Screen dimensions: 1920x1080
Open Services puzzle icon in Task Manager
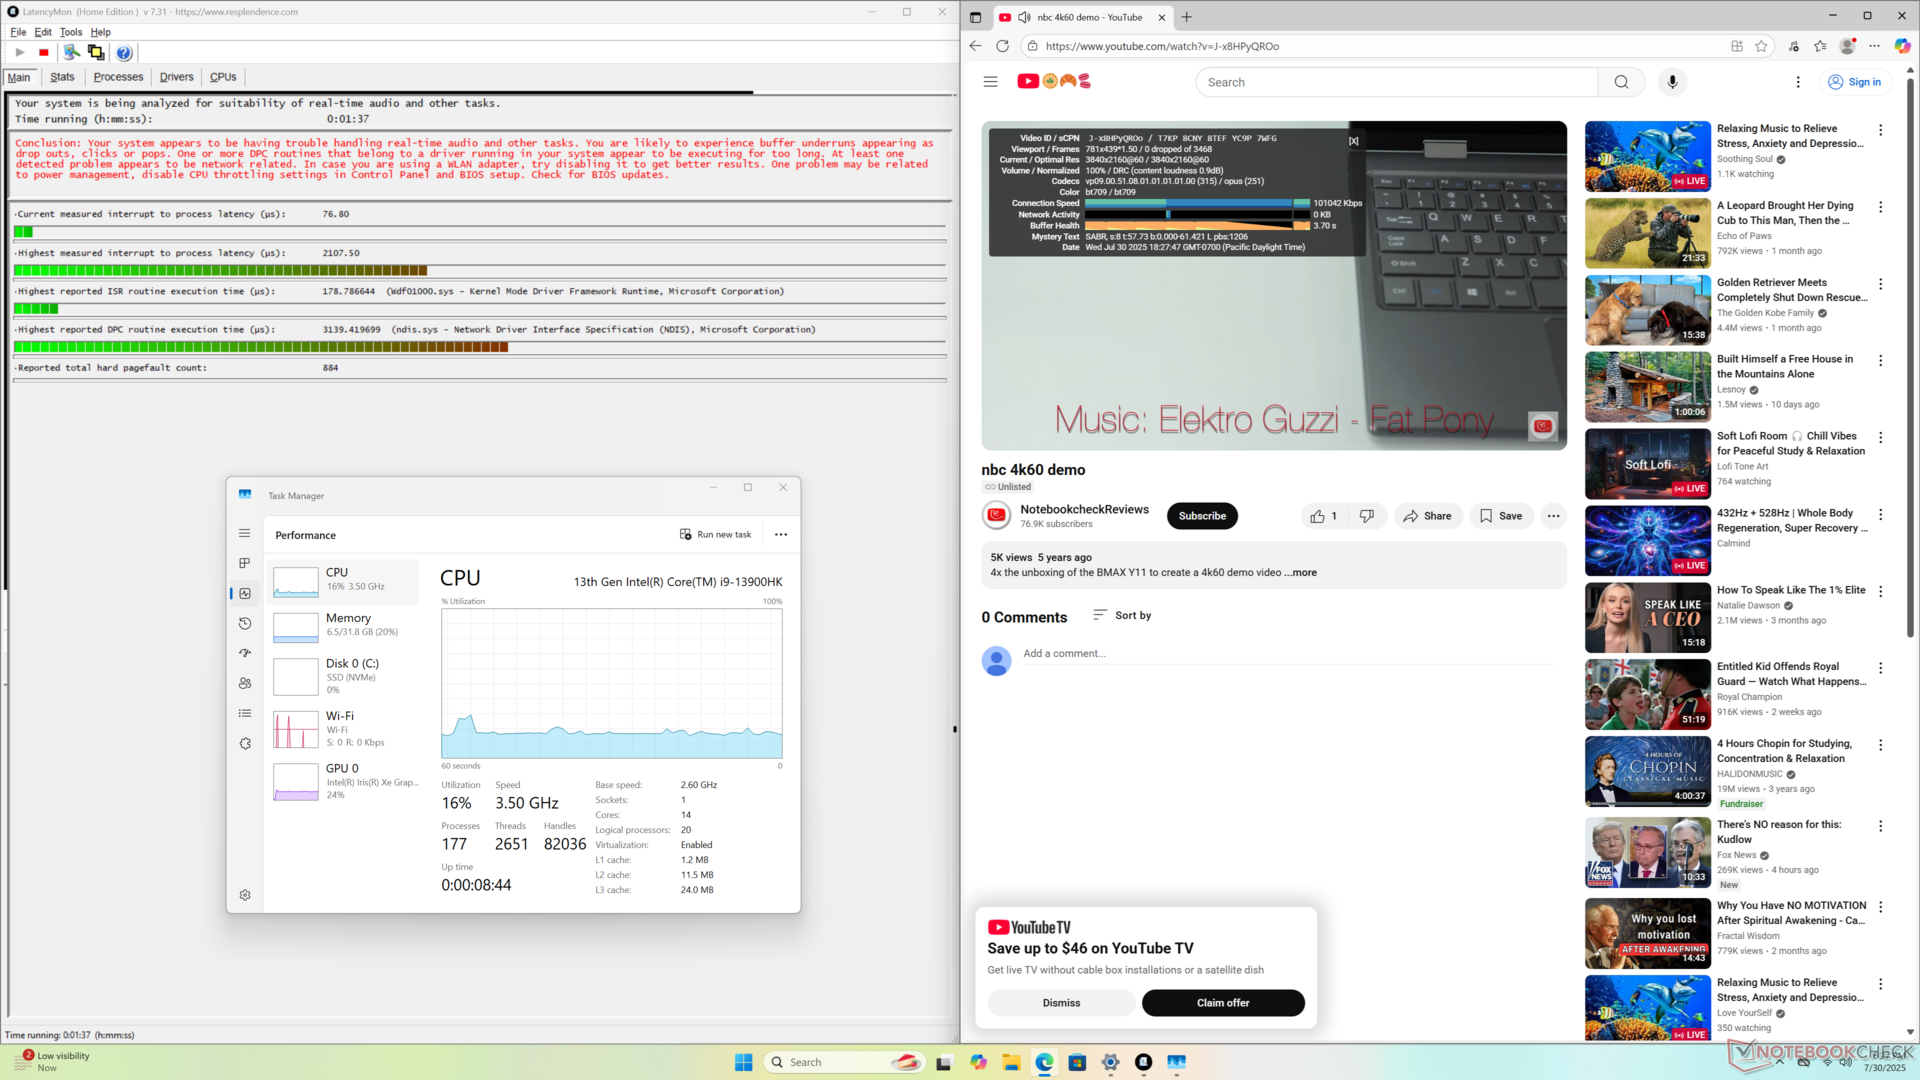point(245,743)
